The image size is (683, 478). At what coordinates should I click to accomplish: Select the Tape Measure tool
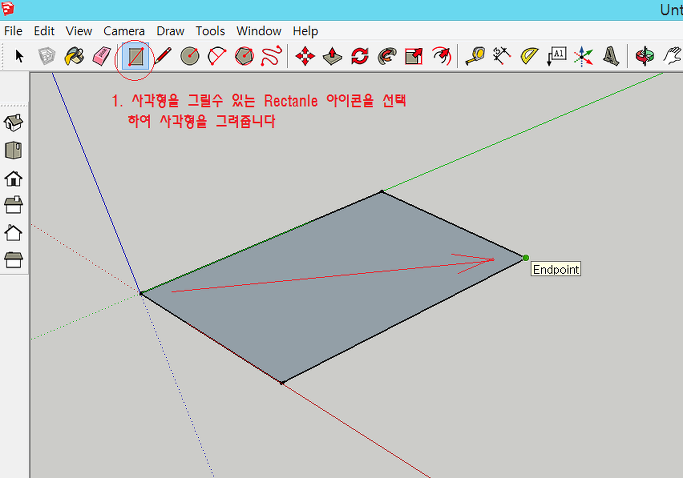(x=475, y=56)
